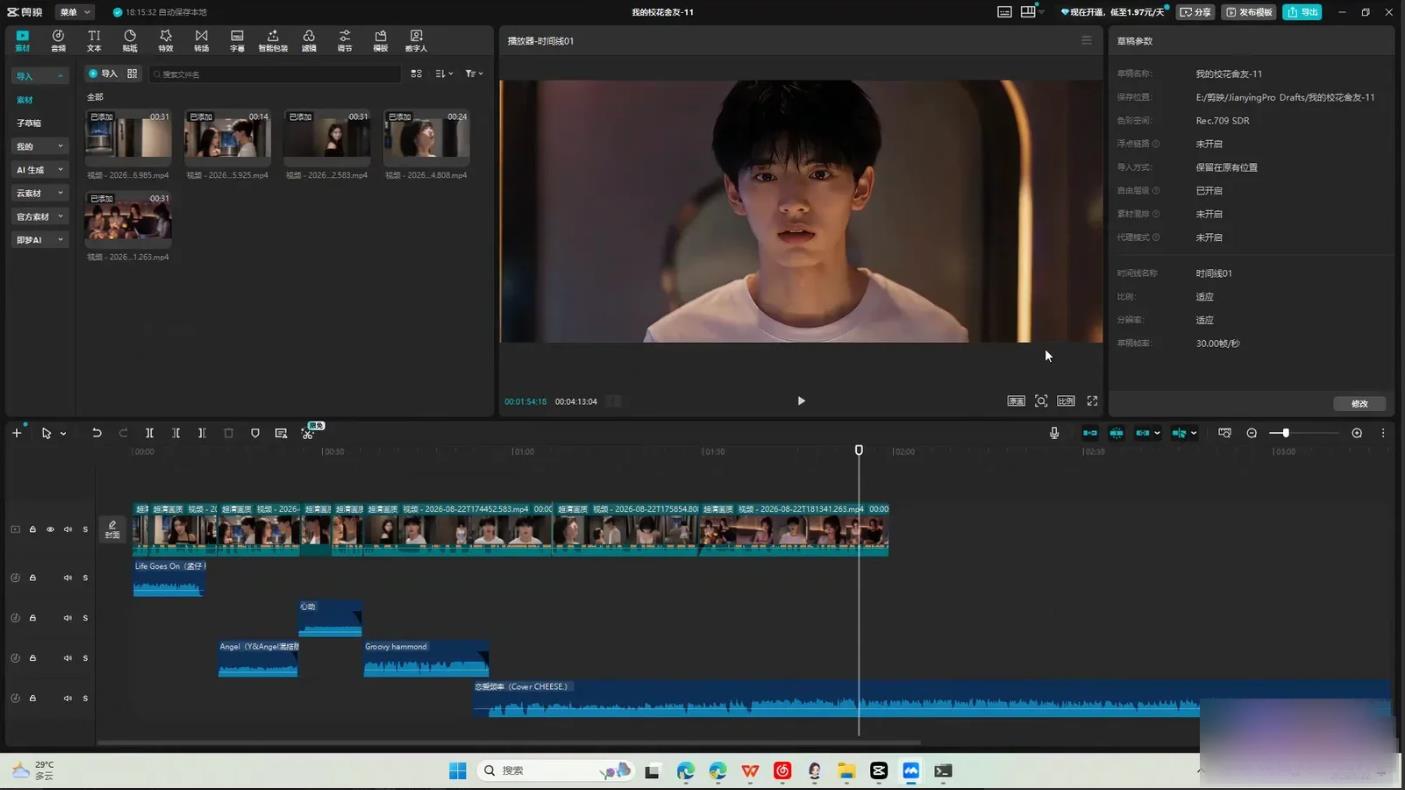The height and width of the screenshot is (790, 1405).
Task: Click the 修改 modify button
Action: (1359, 404)
